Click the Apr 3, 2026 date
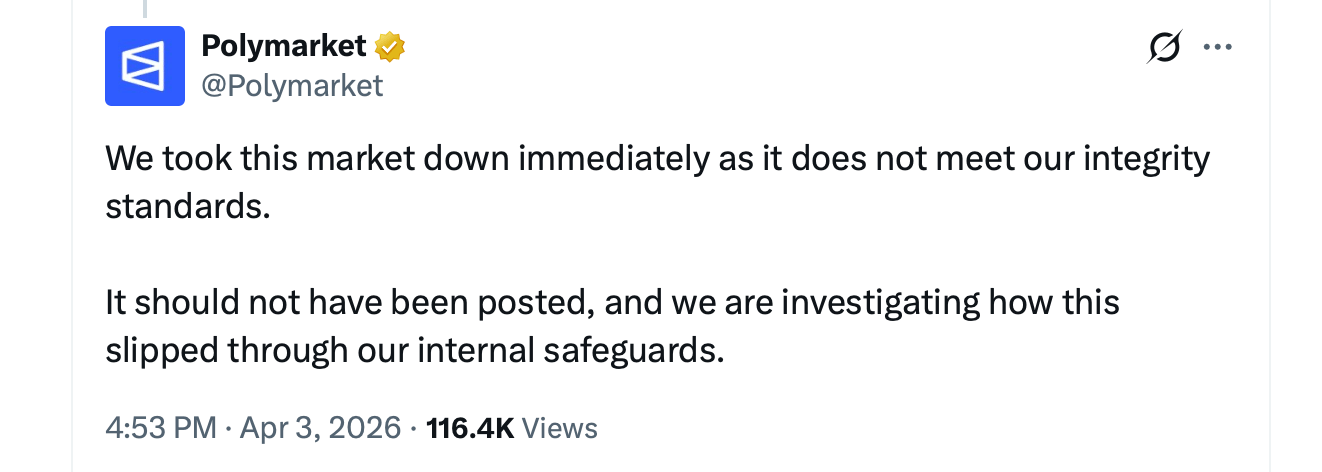The image size is (1322, 472). (318, 428)
